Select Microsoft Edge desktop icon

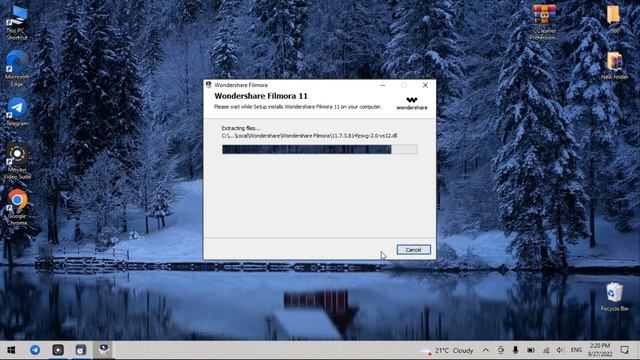tap(17, 68)
